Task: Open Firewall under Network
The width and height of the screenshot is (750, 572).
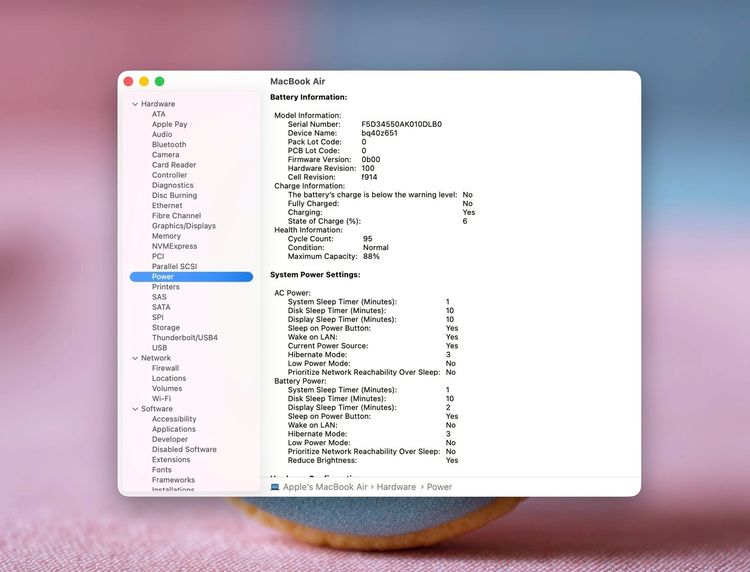Action: click(165, 368)
